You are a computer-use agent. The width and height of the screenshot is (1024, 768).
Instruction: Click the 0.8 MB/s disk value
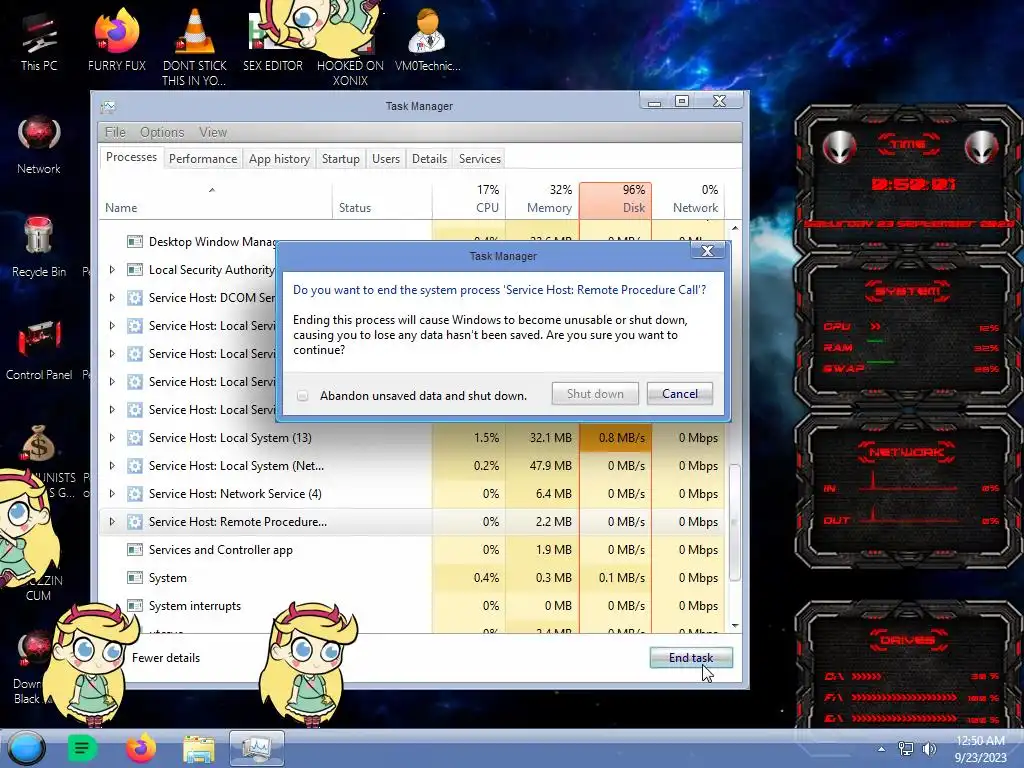coord(622,438)
